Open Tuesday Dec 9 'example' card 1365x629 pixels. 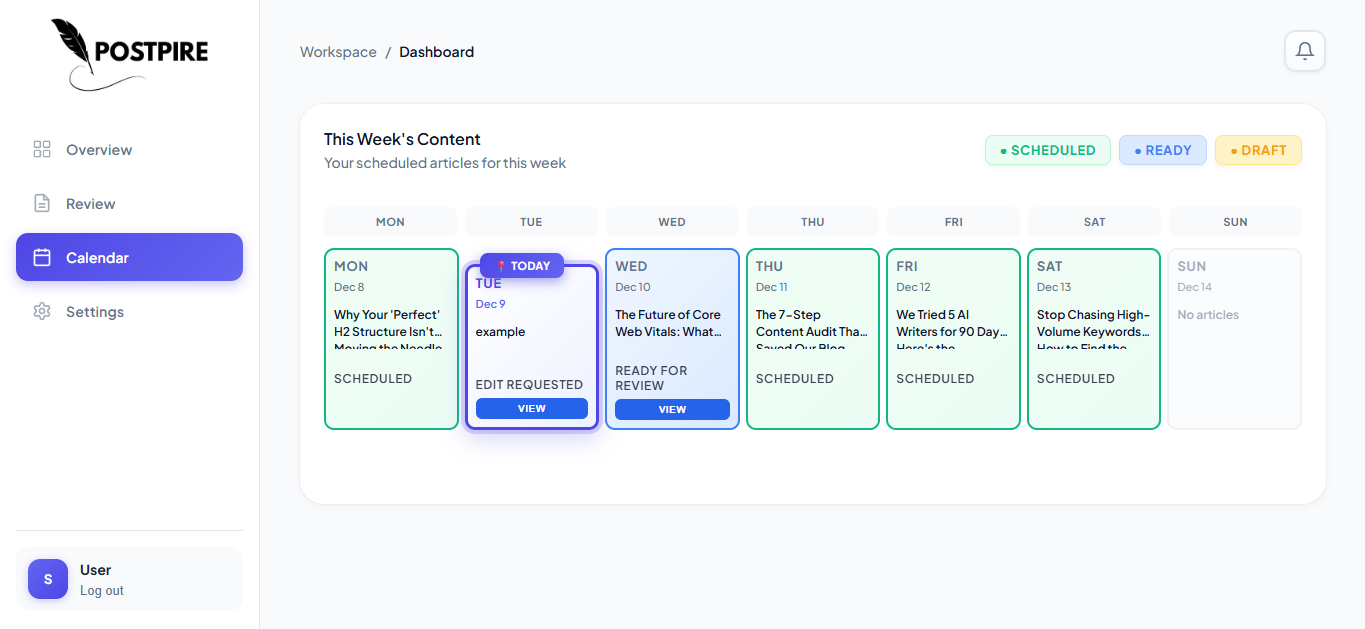[x=532, y=347]
